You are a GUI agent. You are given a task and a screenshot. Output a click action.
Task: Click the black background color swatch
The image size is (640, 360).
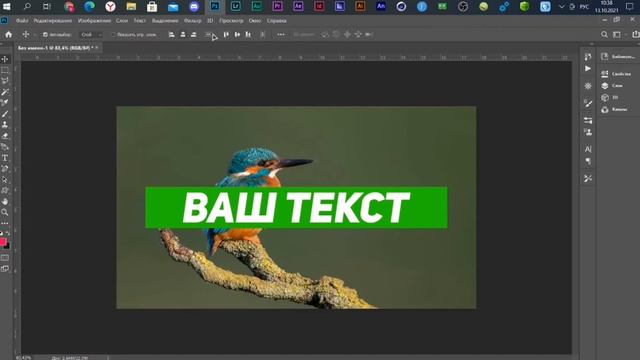[x=8, y=246]
